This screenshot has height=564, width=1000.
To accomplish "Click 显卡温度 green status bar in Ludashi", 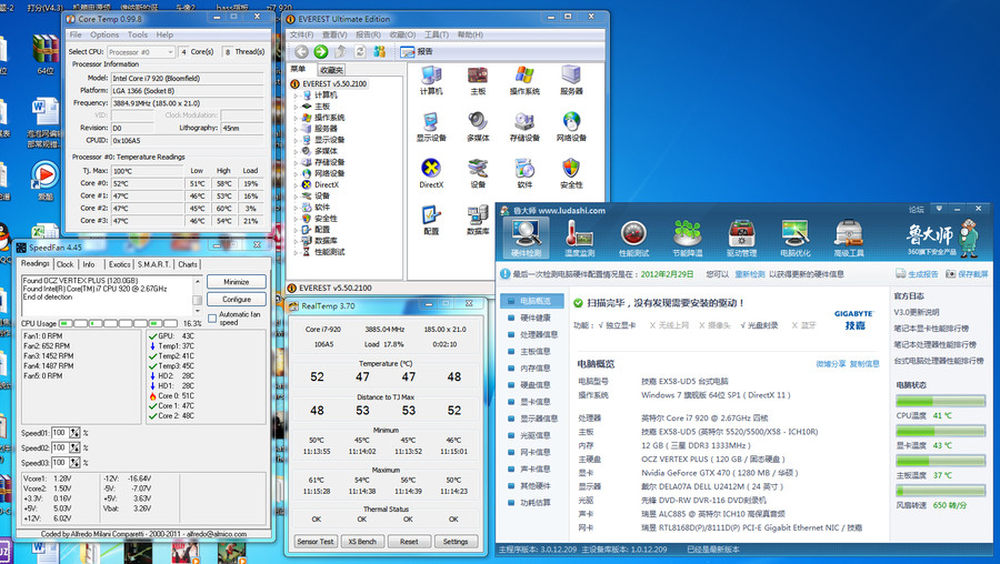I will coord(941,431).
